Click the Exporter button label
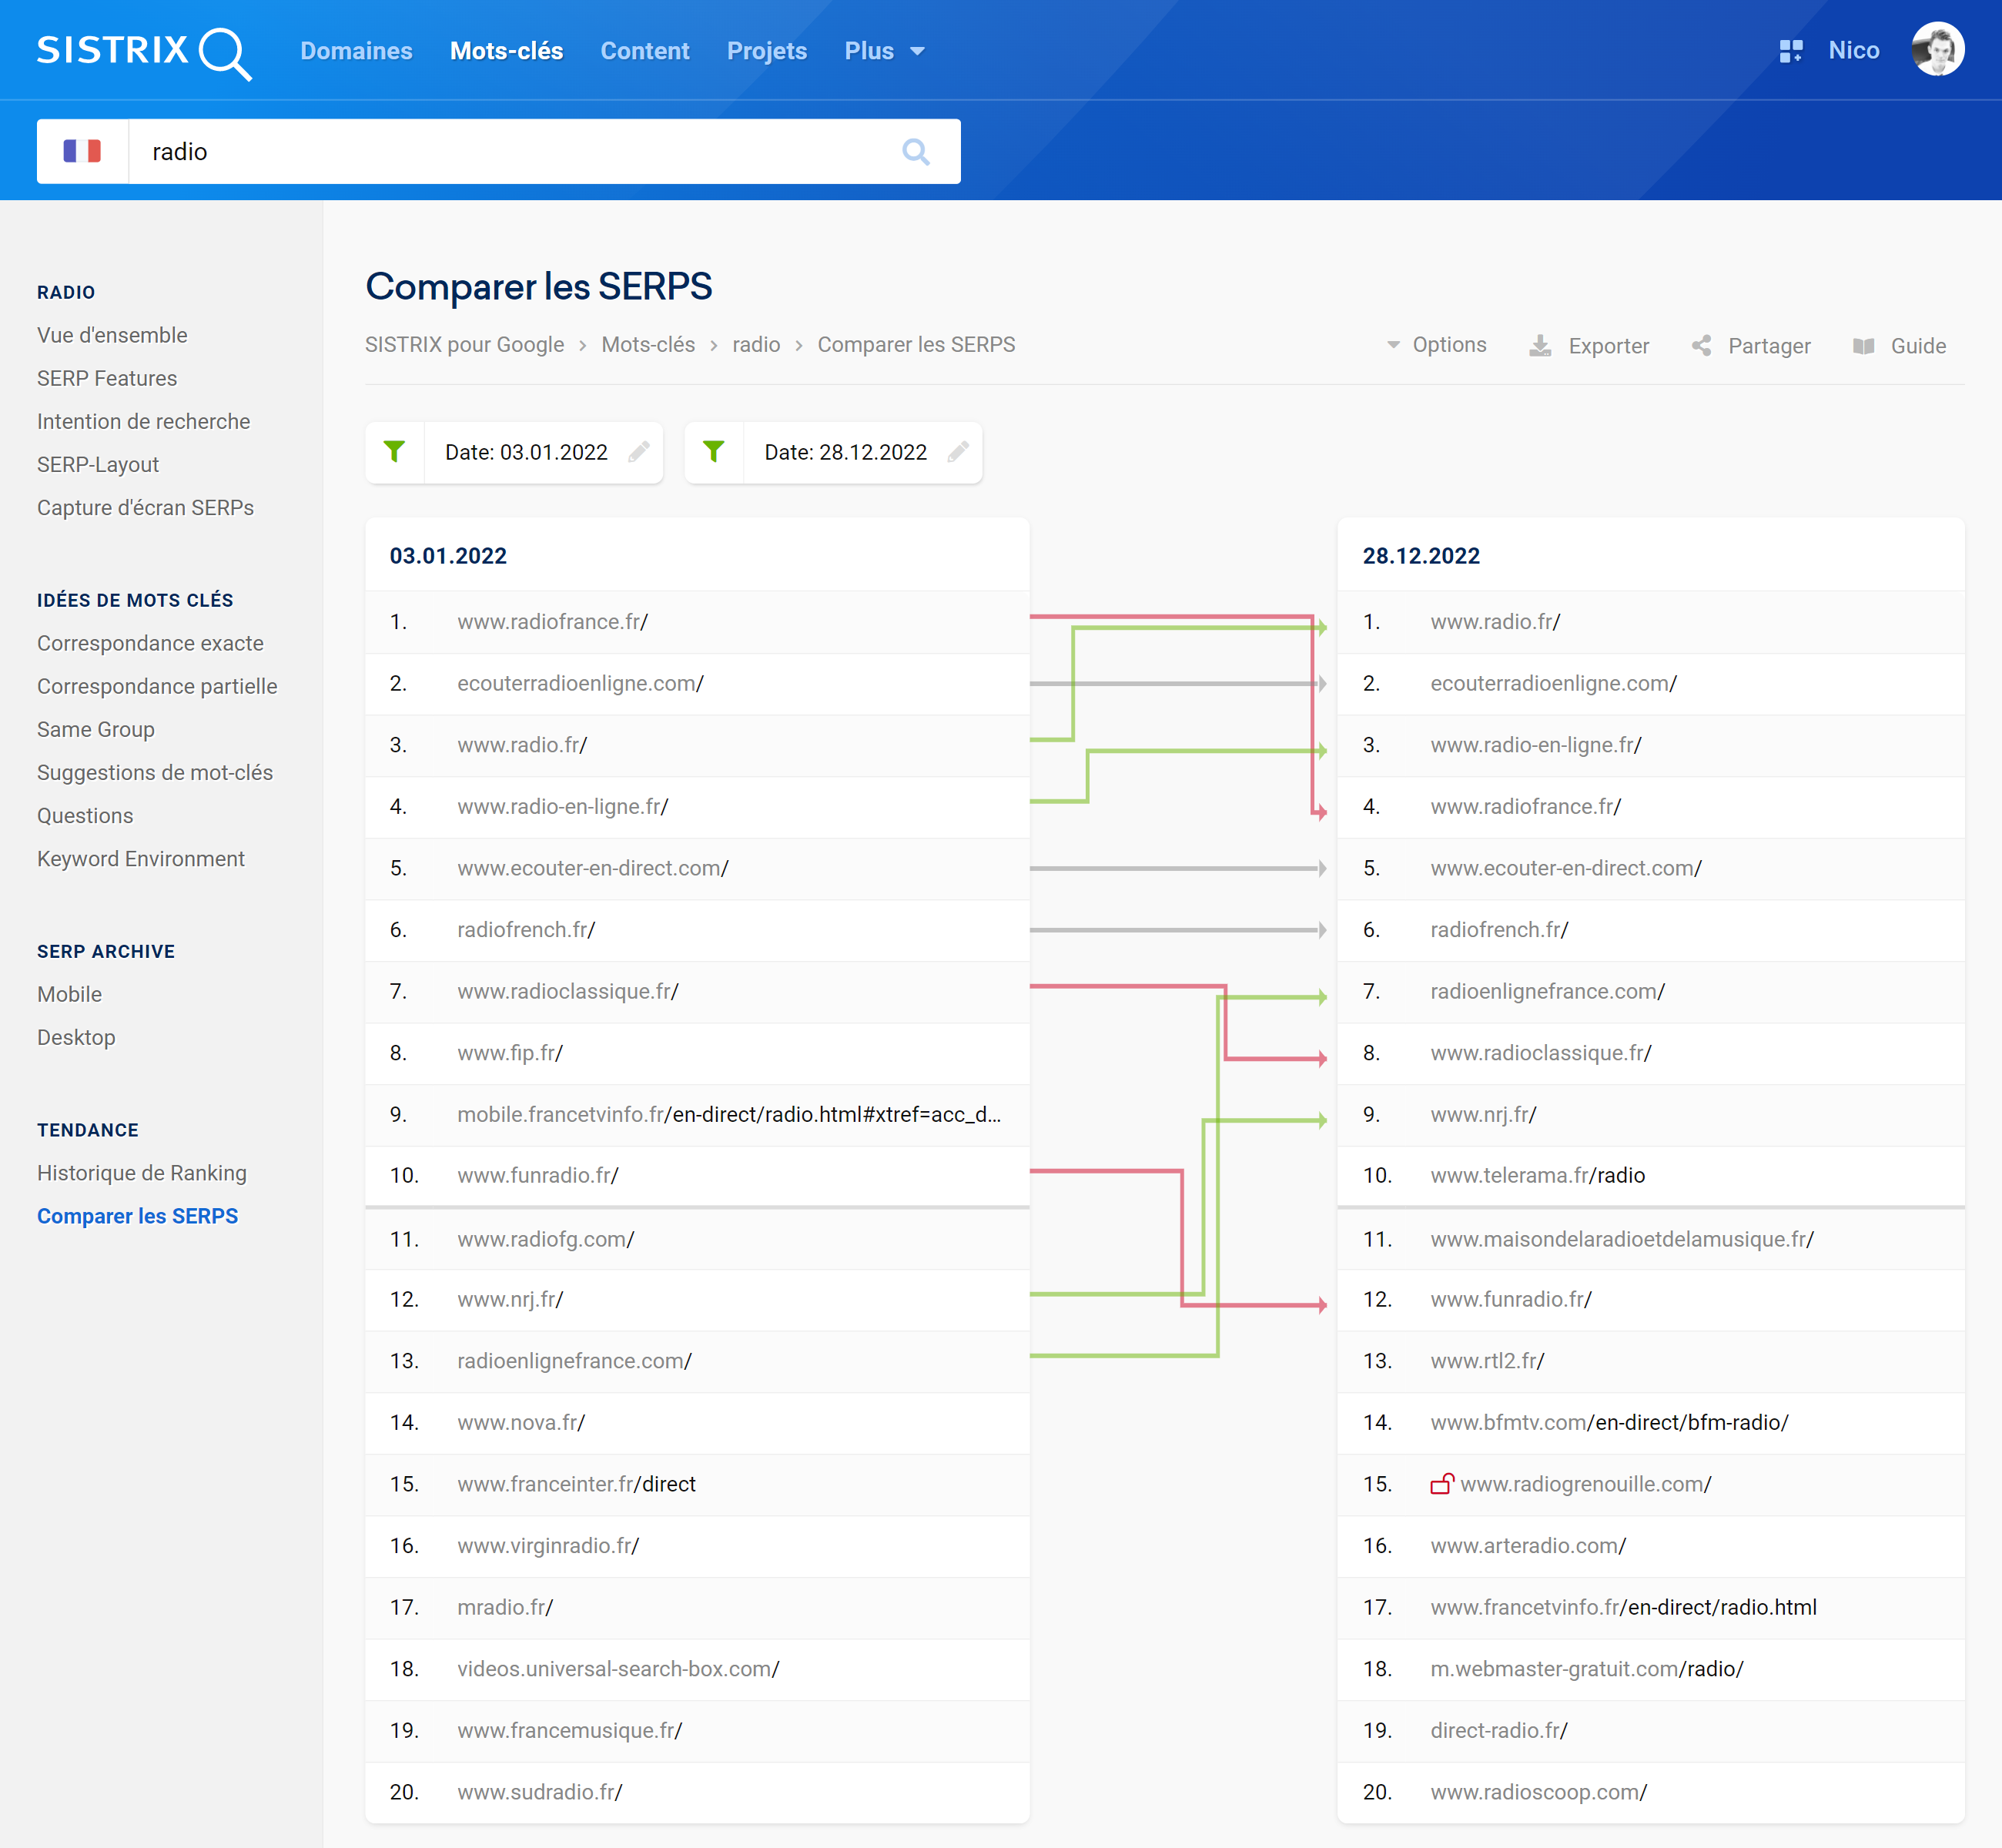2002x1848 pixels. coord(1608,346)
